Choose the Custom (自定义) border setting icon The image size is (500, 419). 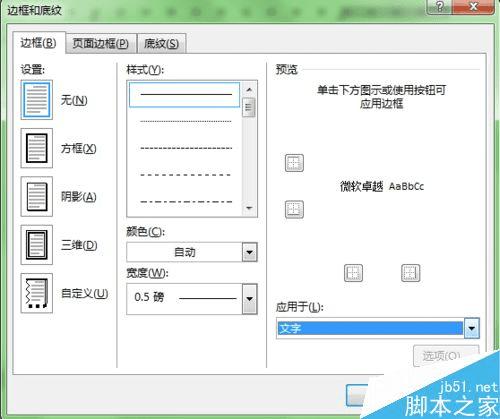tap(37, 293)
